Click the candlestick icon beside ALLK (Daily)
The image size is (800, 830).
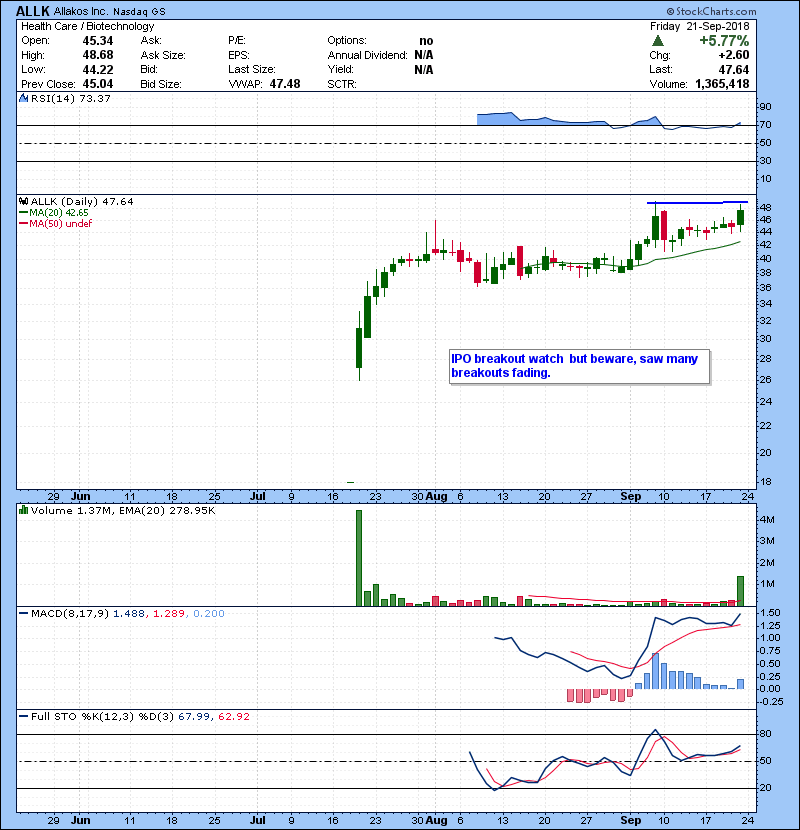coord(23,201)
